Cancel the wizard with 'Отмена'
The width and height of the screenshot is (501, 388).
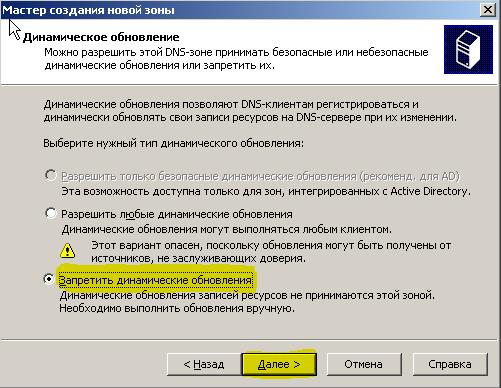click(x=364, y=364)
